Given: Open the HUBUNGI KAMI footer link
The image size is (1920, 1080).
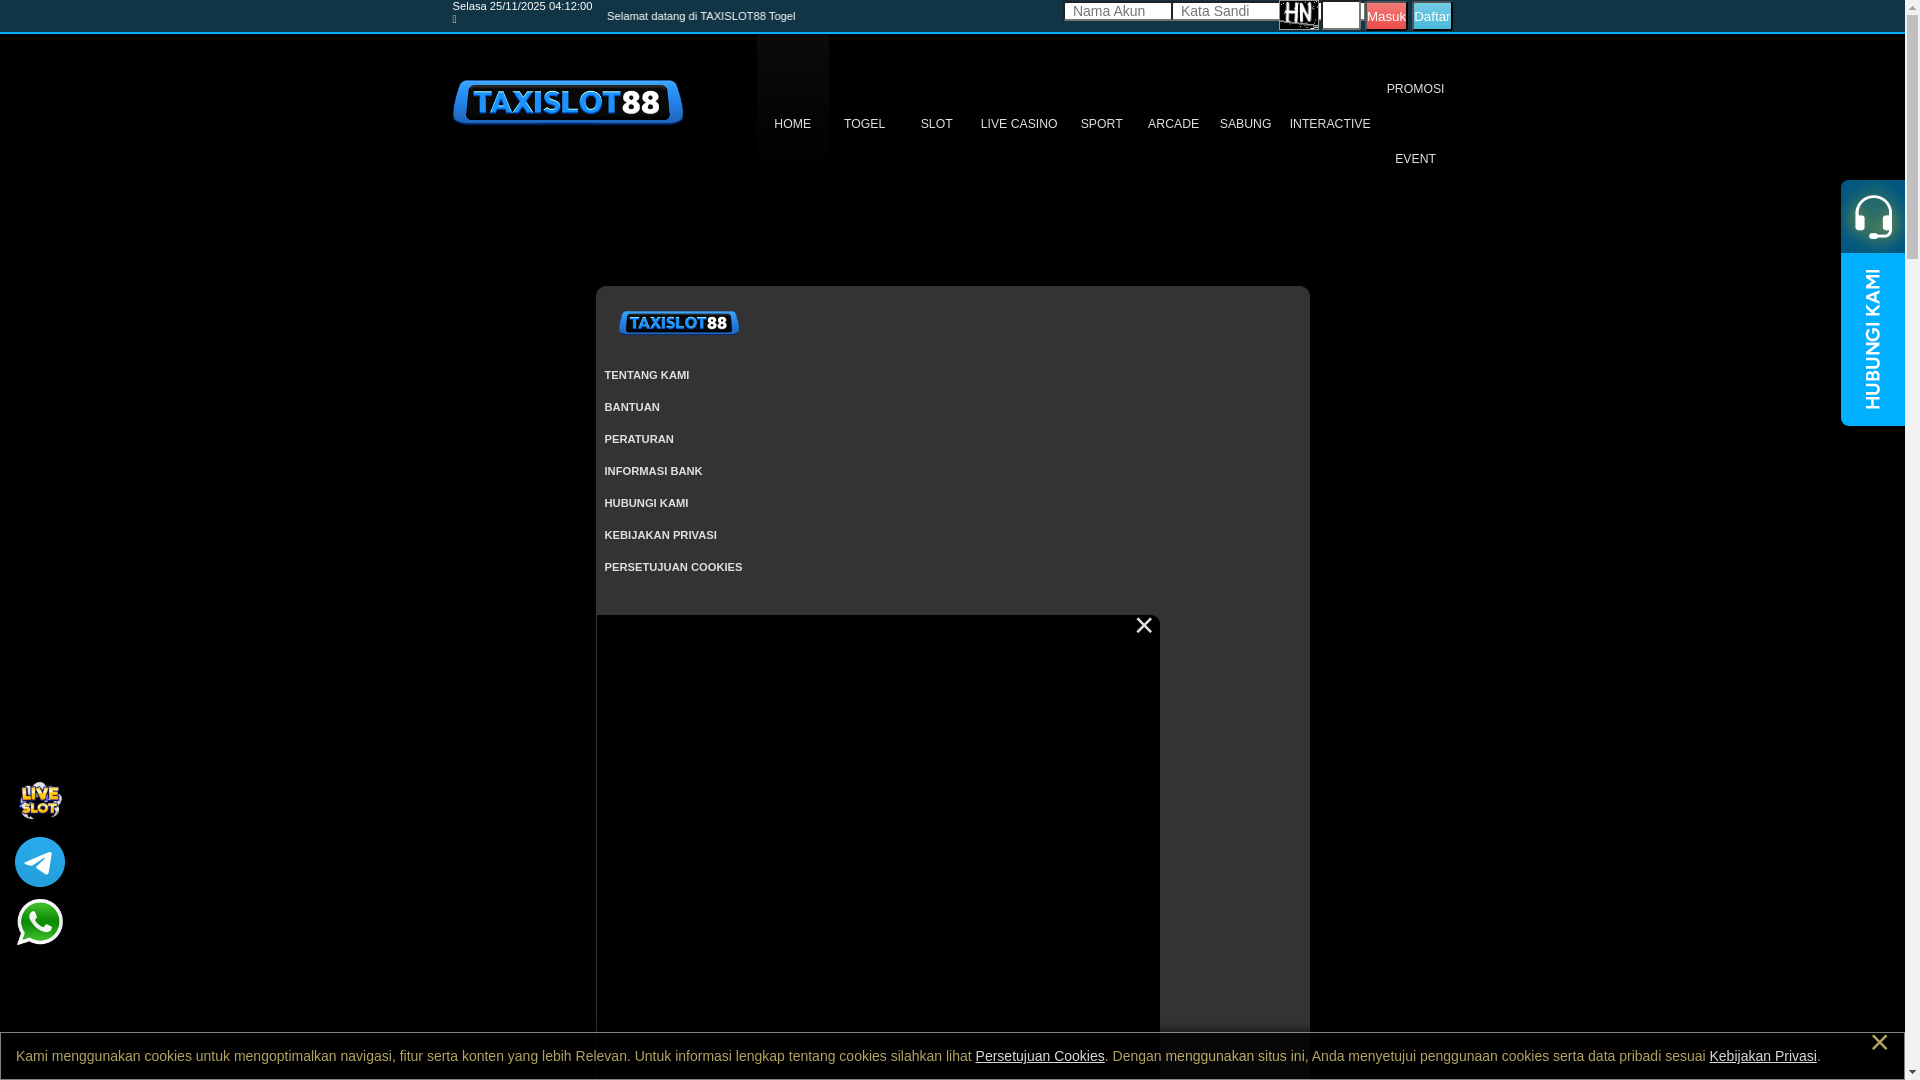Looking at the screenshot, I should click(646, 503).
